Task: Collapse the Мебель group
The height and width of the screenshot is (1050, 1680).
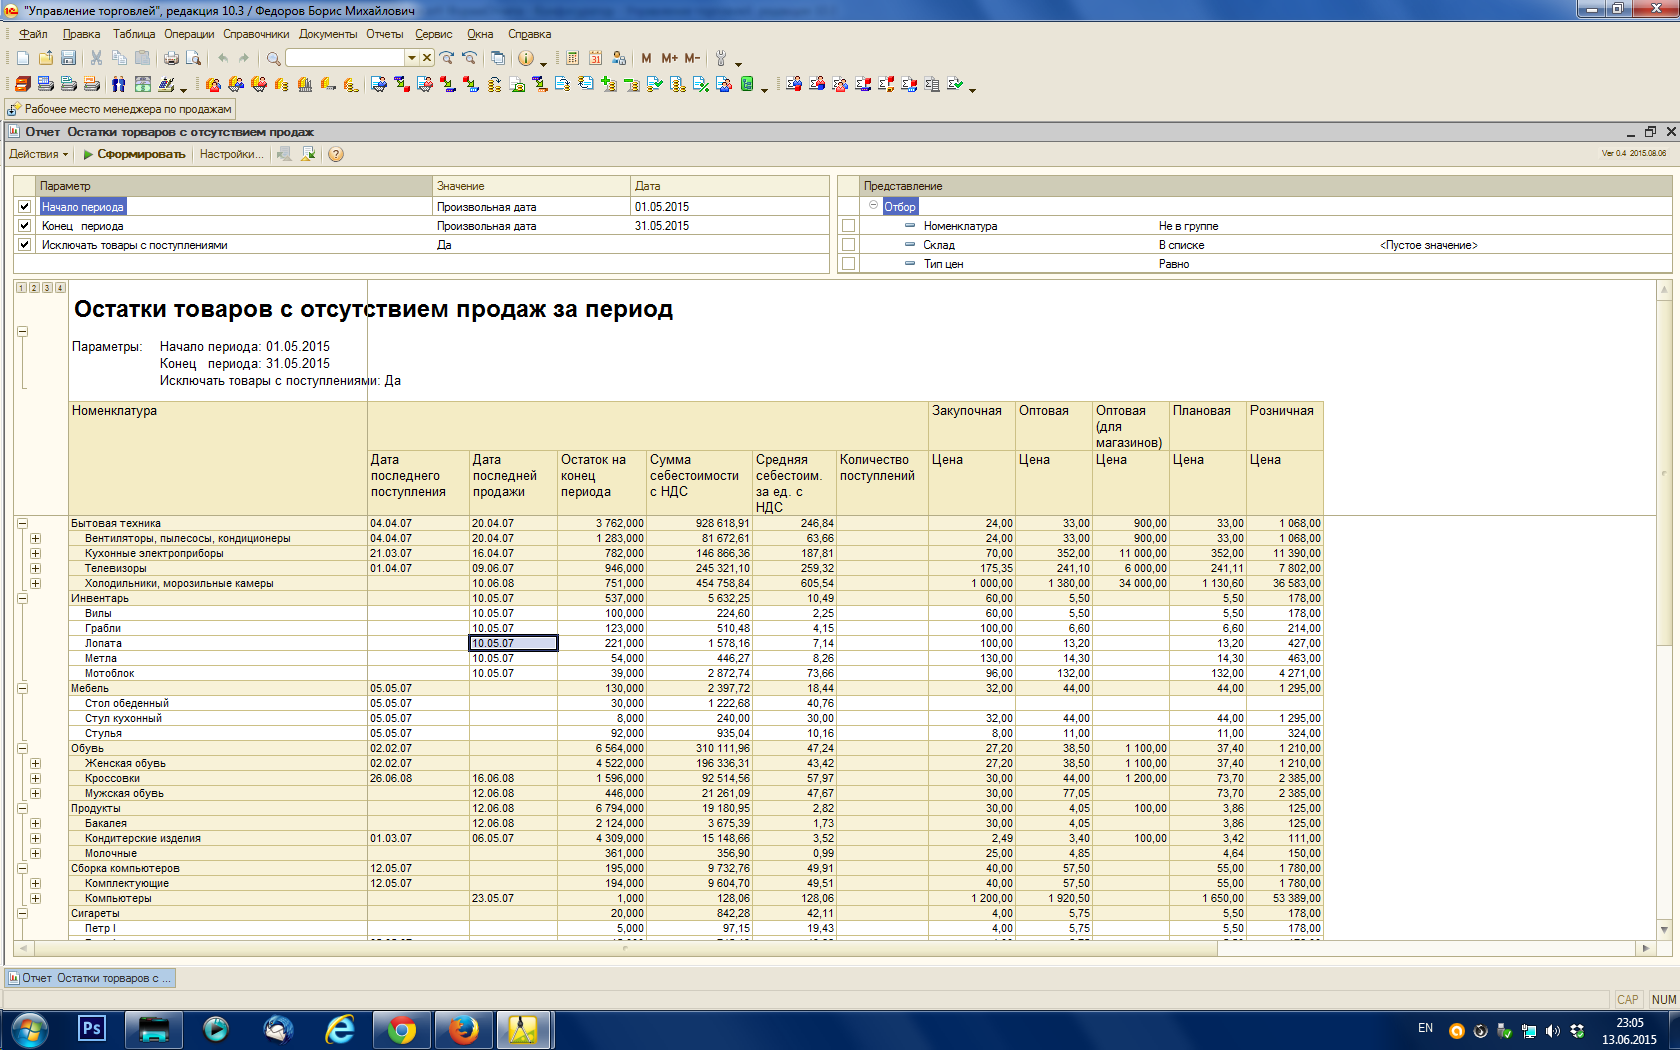Action: 22,688
